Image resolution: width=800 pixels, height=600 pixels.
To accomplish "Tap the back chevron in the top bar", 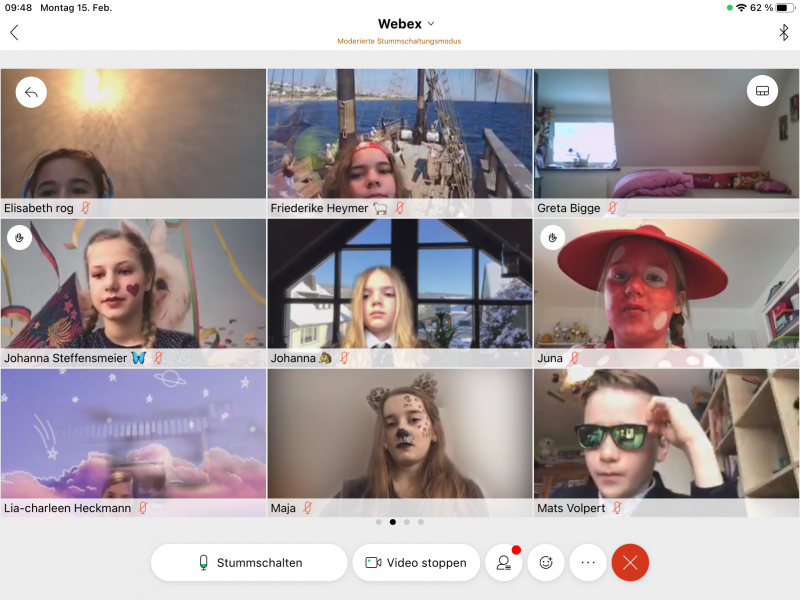I will 14,32.
